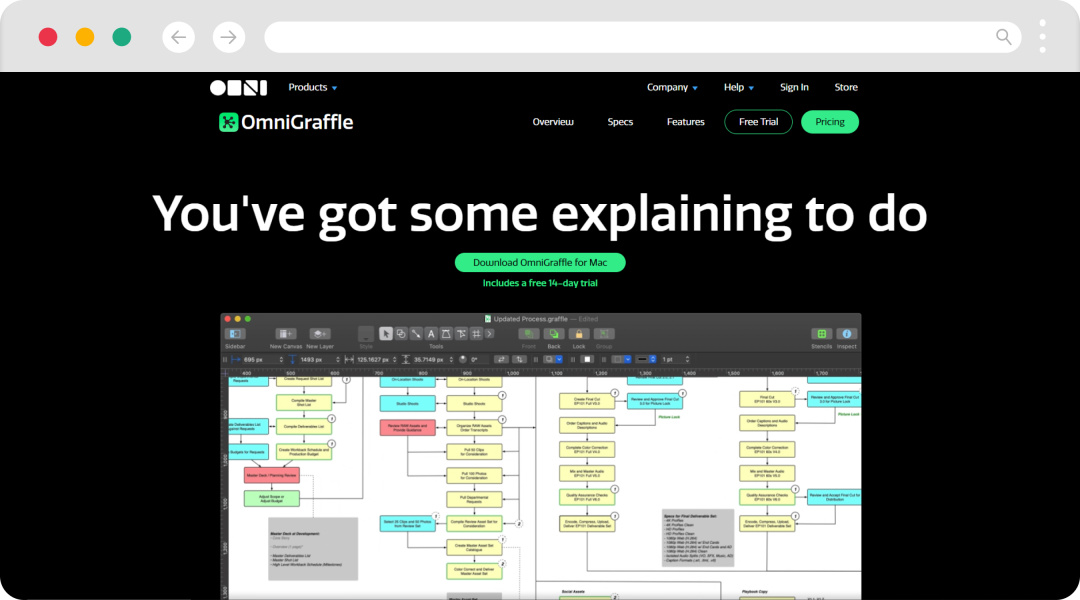The height and width of the screenshot is (600, 1080).
Task: Expand the Company dropdown menu
Action: click(672, 87)
